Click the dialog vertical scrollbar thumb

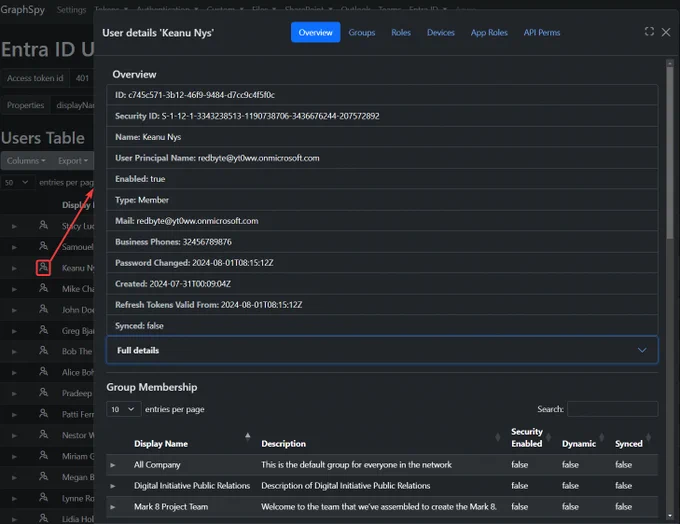[x=670, y=152]
